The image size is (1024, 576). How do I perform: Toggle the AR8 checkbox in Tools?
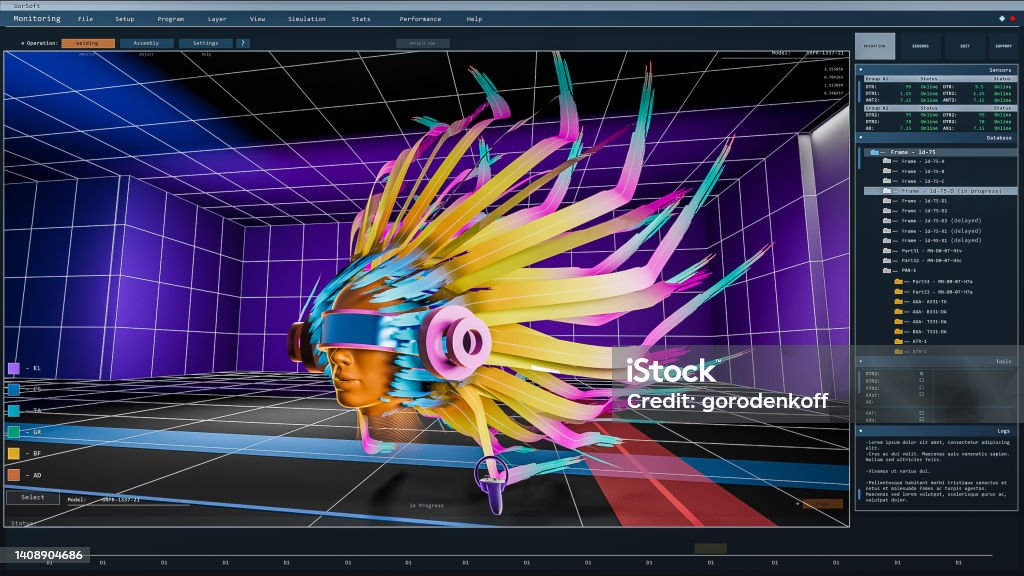[921, 420]
